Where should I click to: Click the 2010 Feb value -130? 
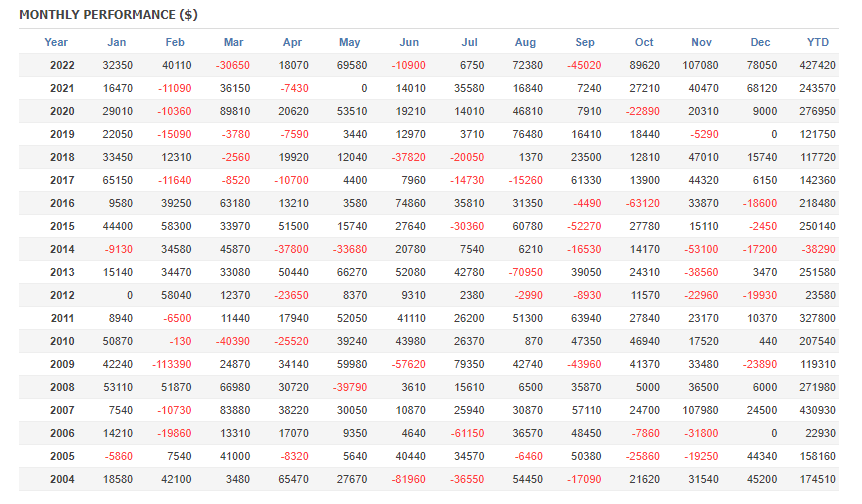pos(180,341)
